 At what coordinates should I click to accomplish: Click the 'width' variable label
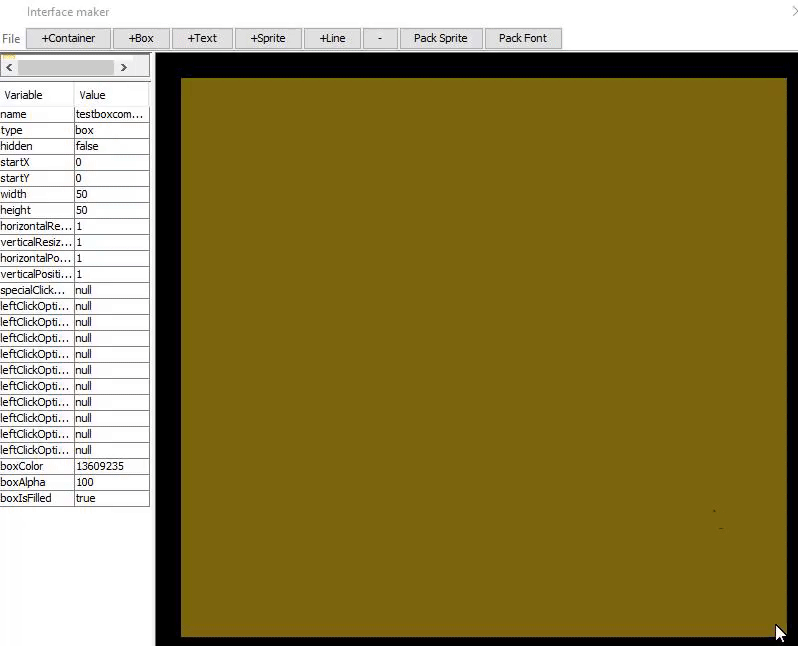(14, 194)
